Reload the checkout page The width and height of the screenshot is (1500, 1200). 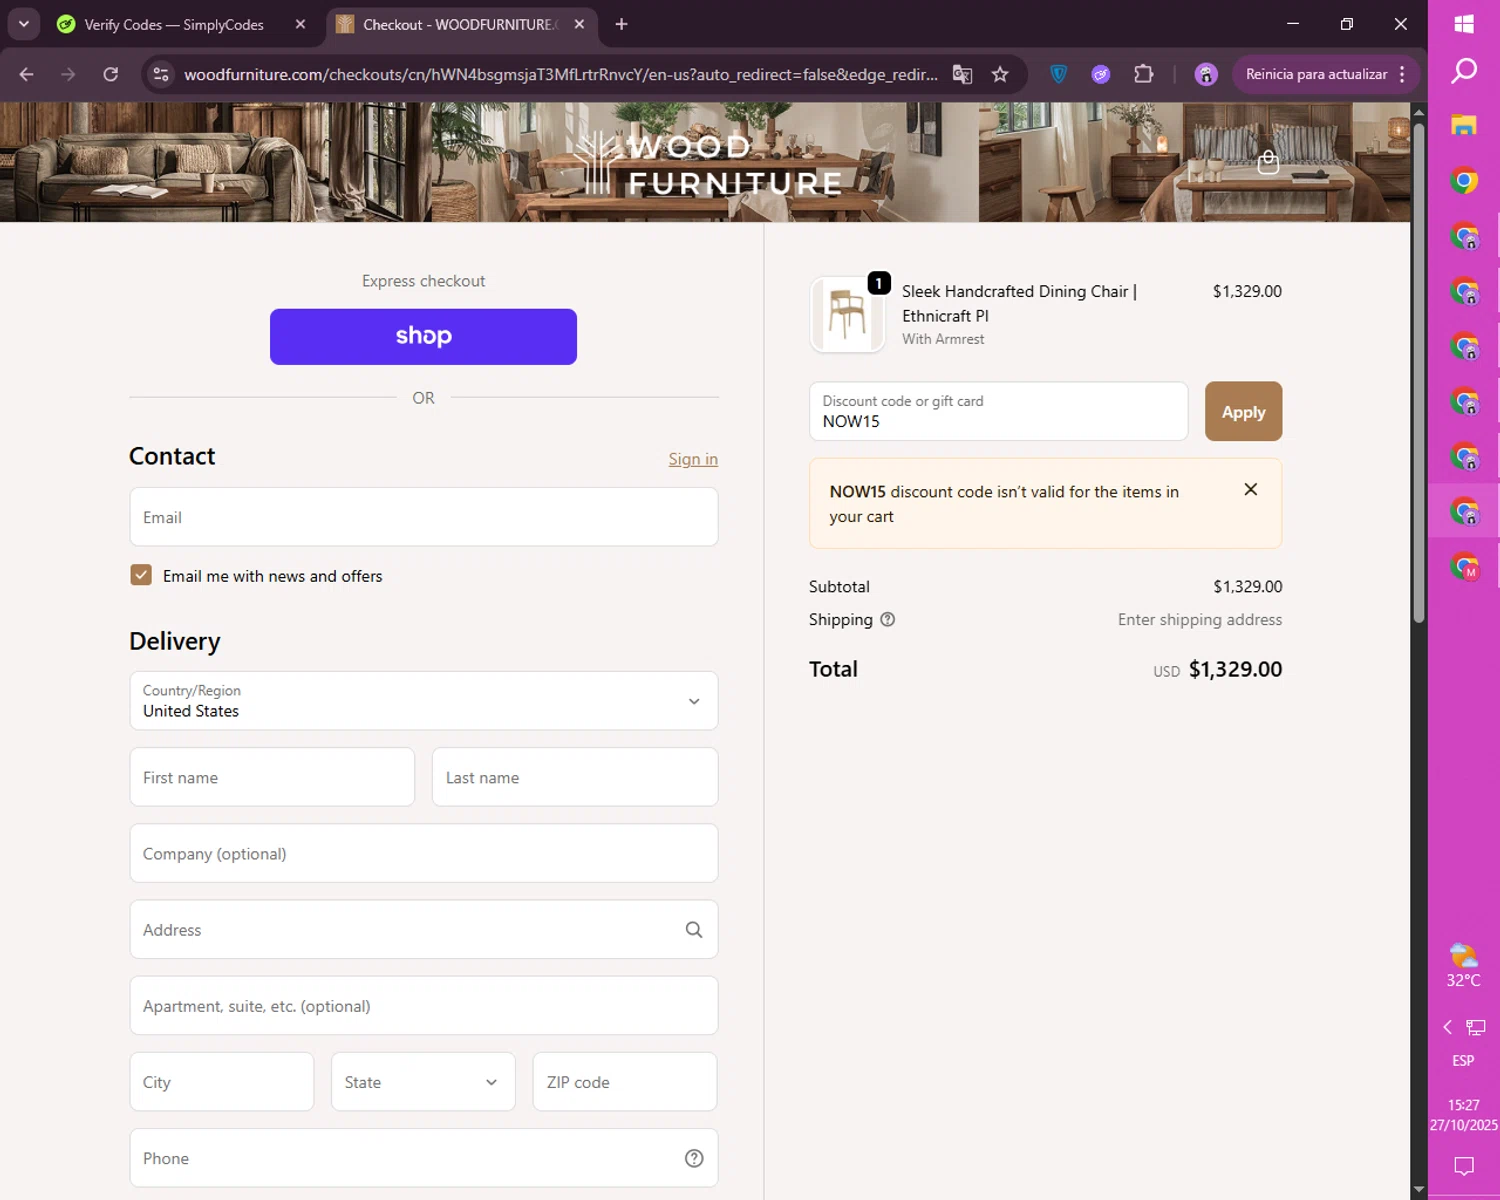click(111, 74)
